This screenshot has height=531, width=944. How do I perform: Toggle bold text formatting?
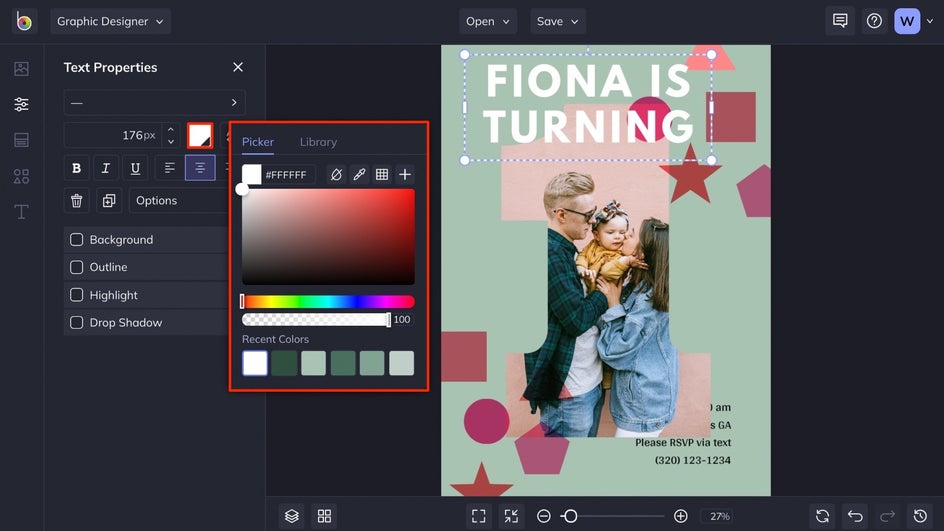[x=76, y=168]
